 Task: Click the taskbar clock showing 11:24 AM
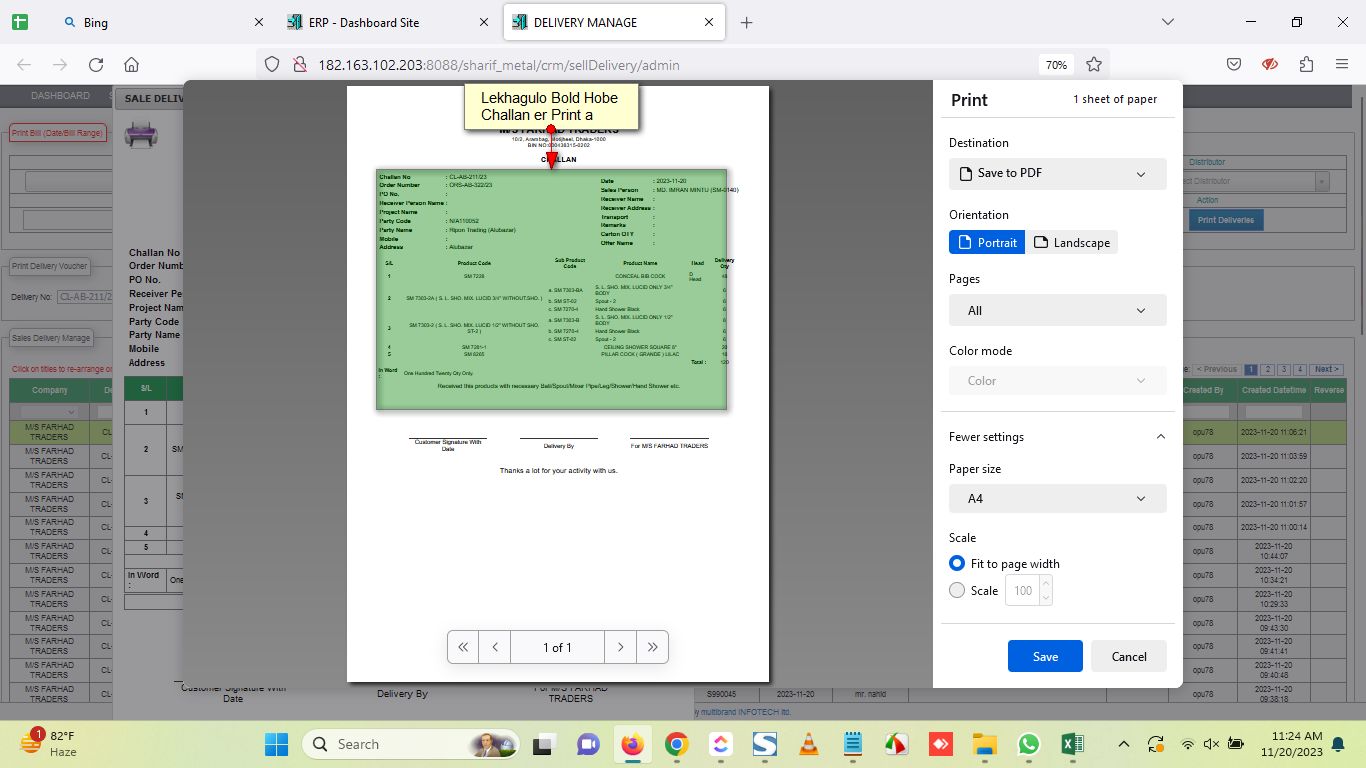point(1291,744)
